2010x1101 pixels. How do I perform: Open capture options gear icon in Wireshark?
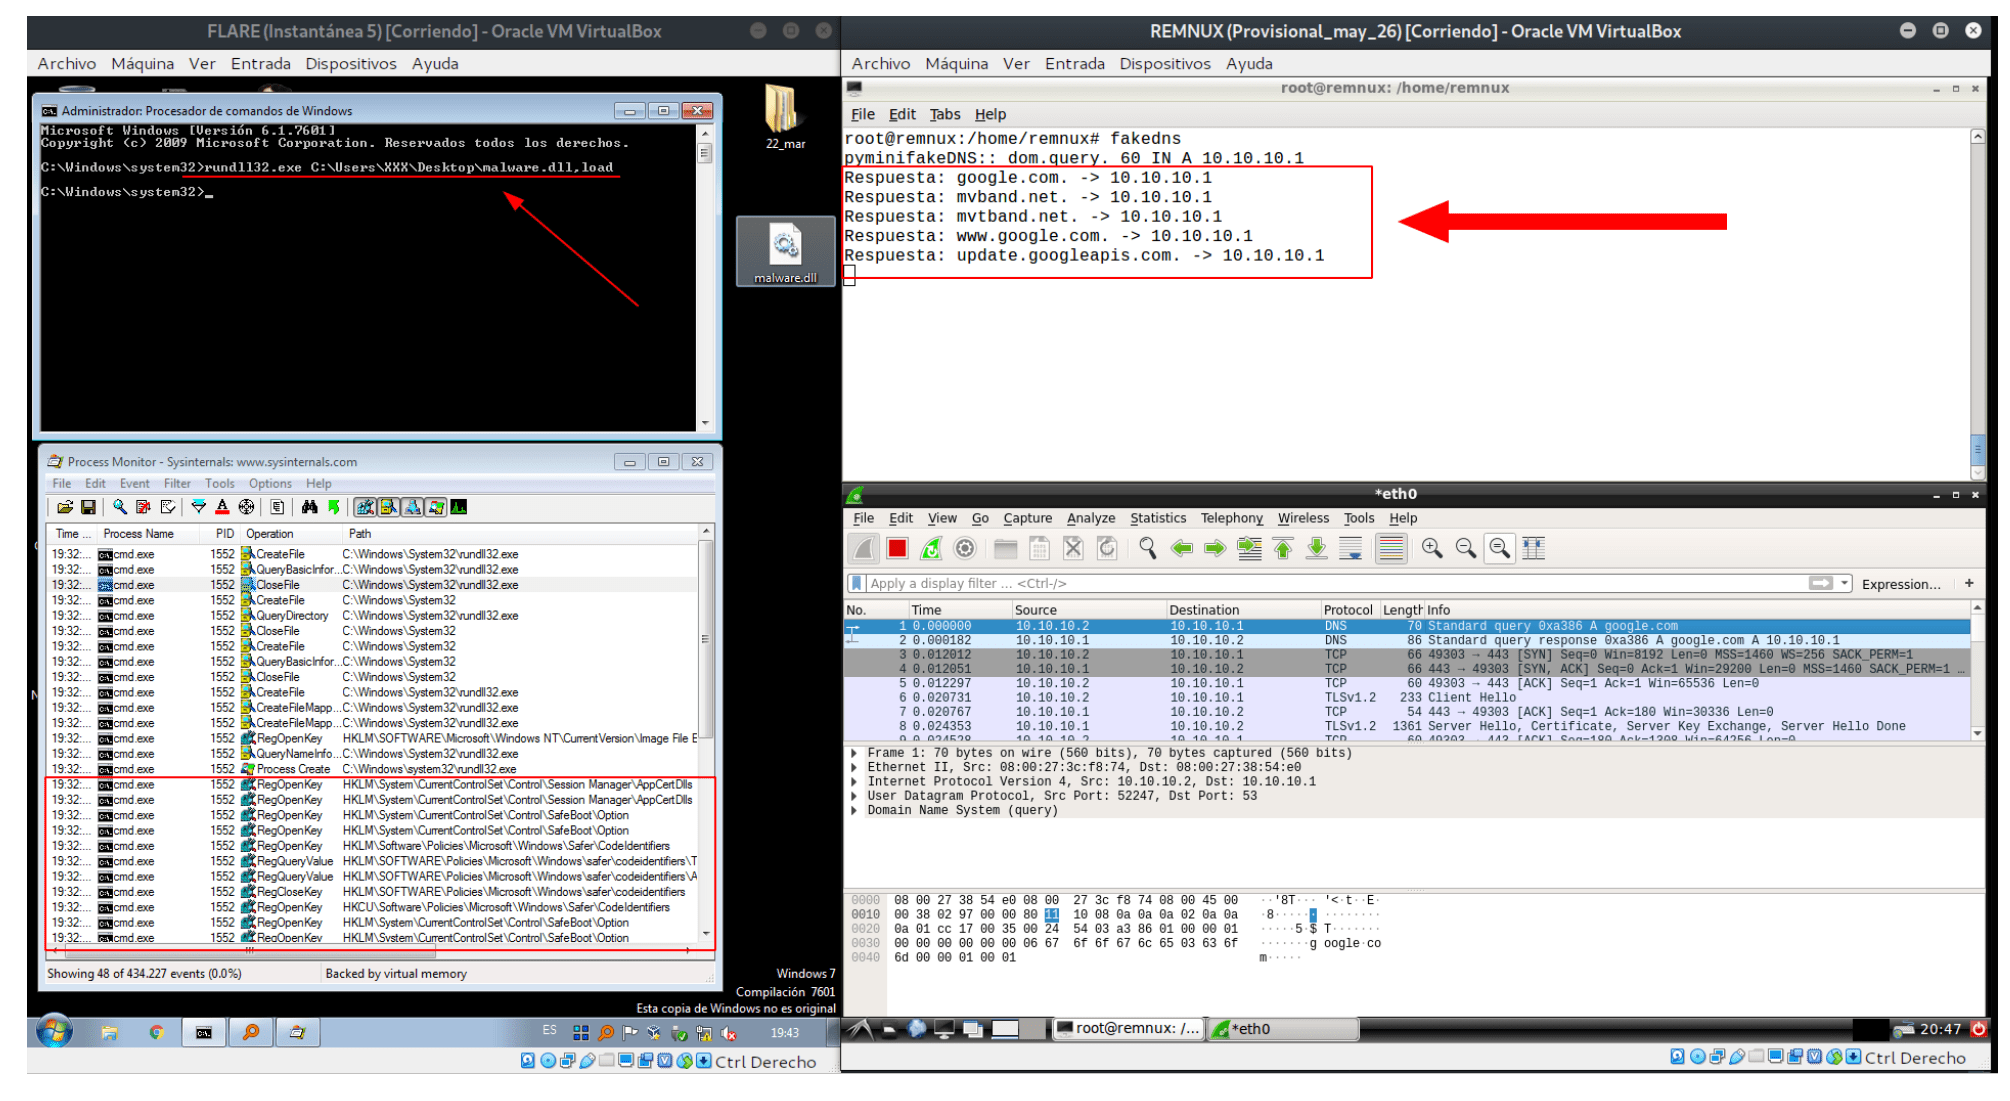(x=965, y=549)
